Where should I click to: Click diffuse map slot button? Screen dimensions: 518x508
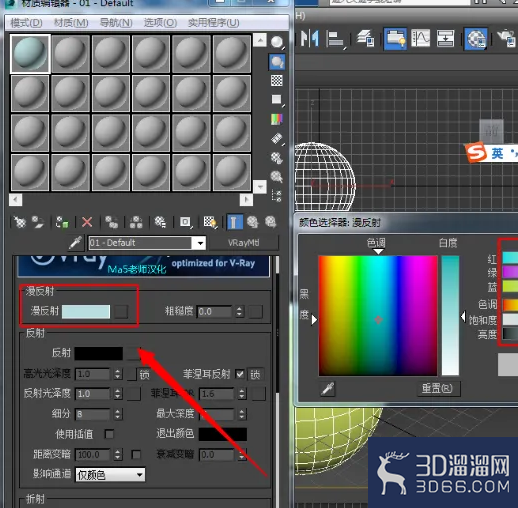point(121,312)
